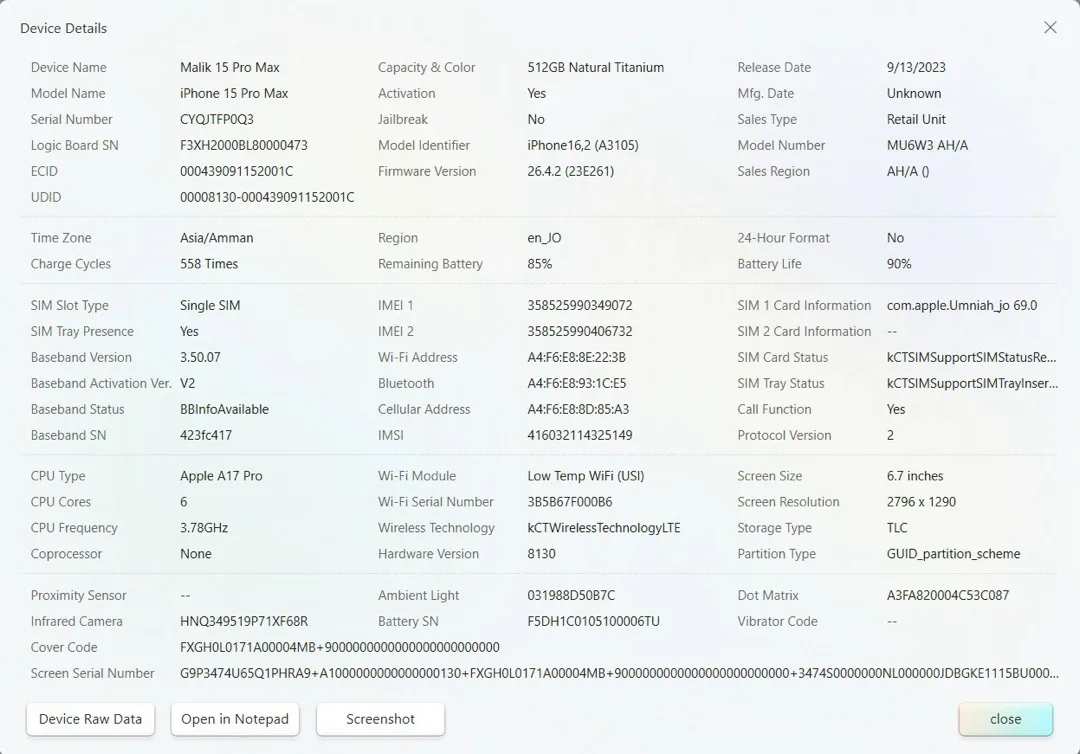Select CPU type Apple A17 Pro
This screenshot has height=754, width=1080.
(x=221, y=476)
